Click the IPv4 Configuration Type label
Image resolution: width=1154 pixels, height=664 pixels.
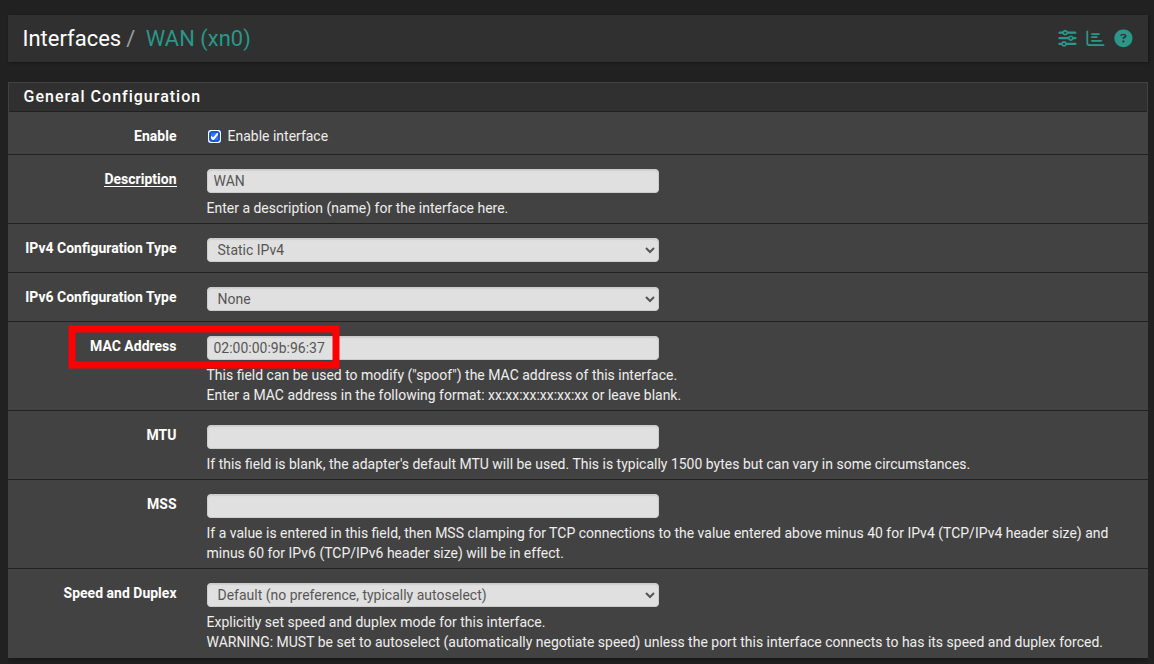coord(100,248)
